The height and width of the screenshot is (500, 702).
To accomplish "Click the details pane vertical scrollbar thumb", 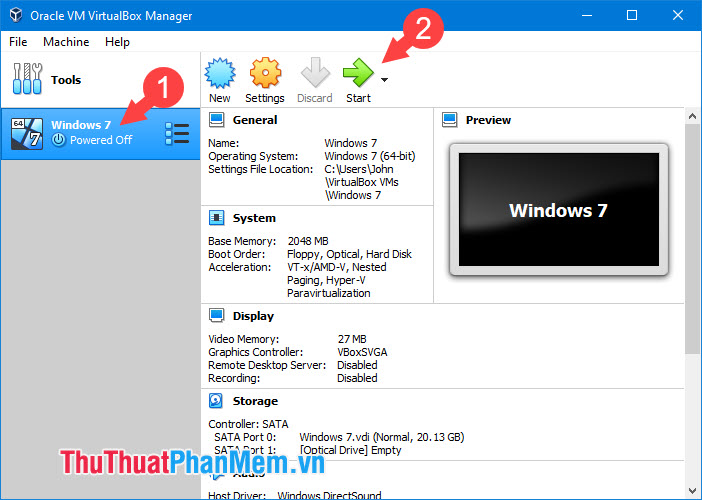I will point(693,239).
